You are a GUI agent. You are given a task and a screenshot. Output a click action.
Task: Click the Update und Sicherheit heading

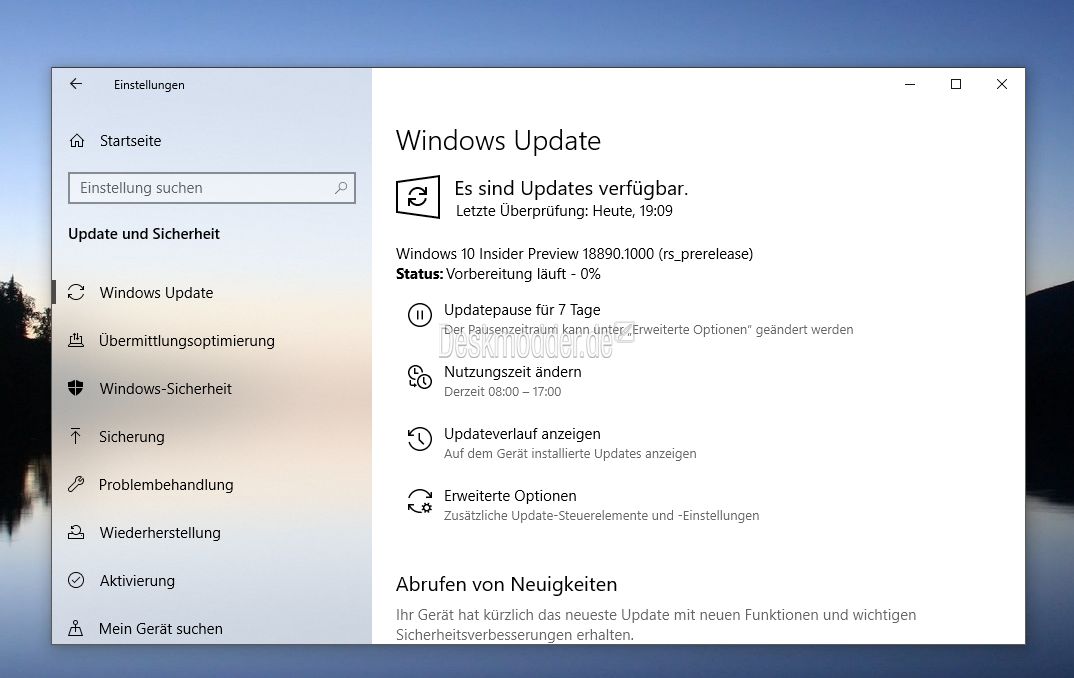point(144,234)
